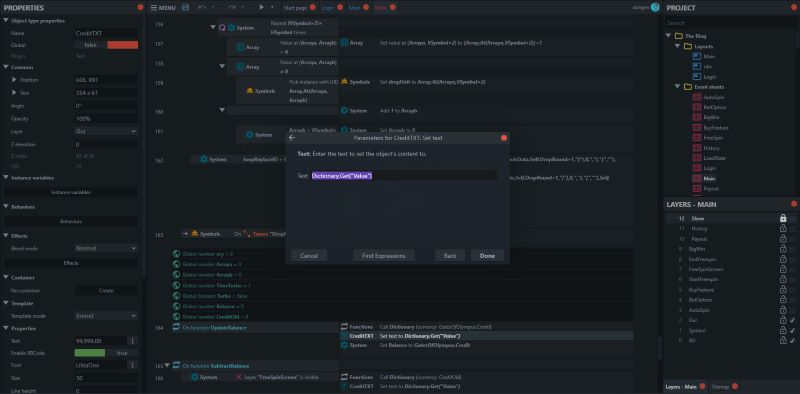Click the Find Expressions button
The width and height of the screenshot is (800, 394).
click(384, 256)
